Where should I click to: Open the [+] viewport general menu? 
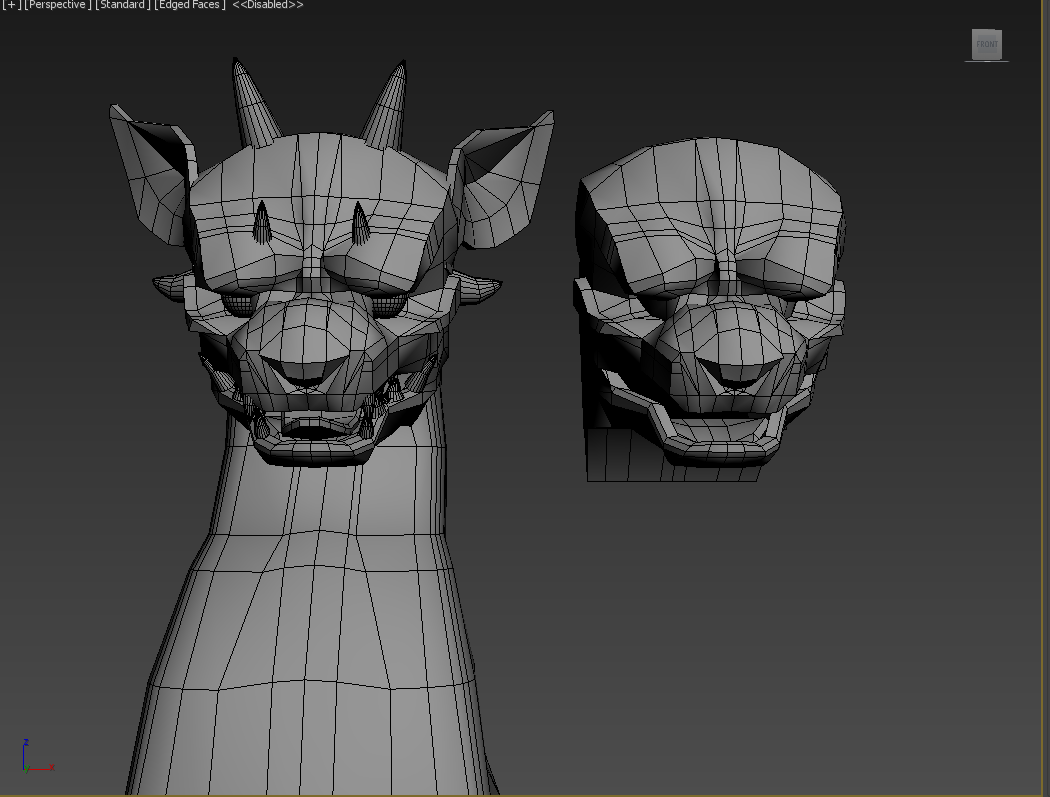click(x=11, y=5)
